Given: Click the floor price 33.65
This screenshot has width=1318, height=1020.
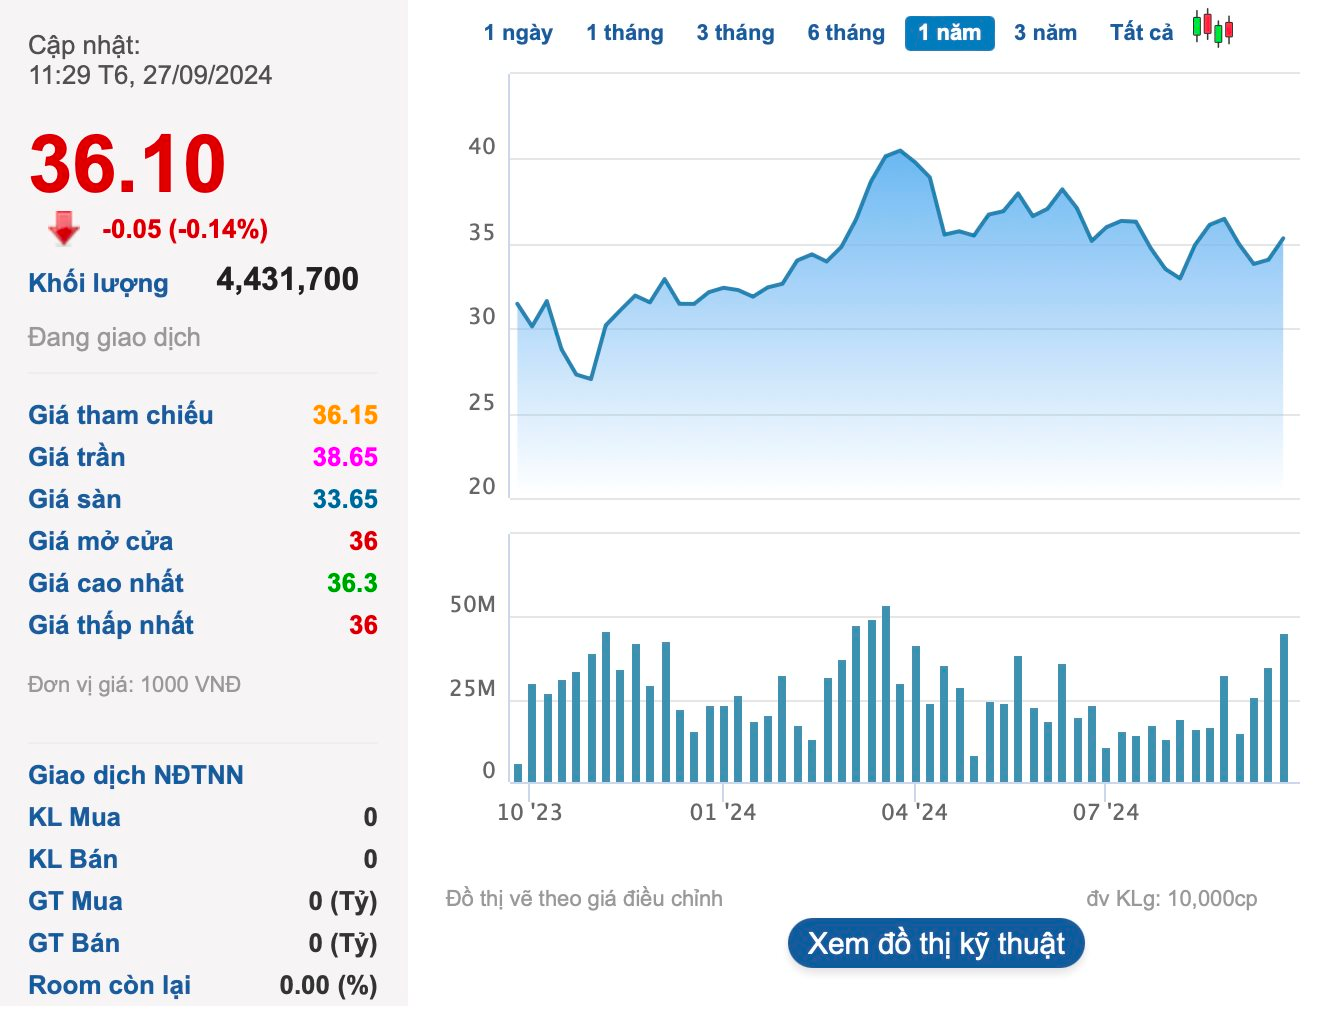Looking at the screenshot, I should (x=345, y=499).
